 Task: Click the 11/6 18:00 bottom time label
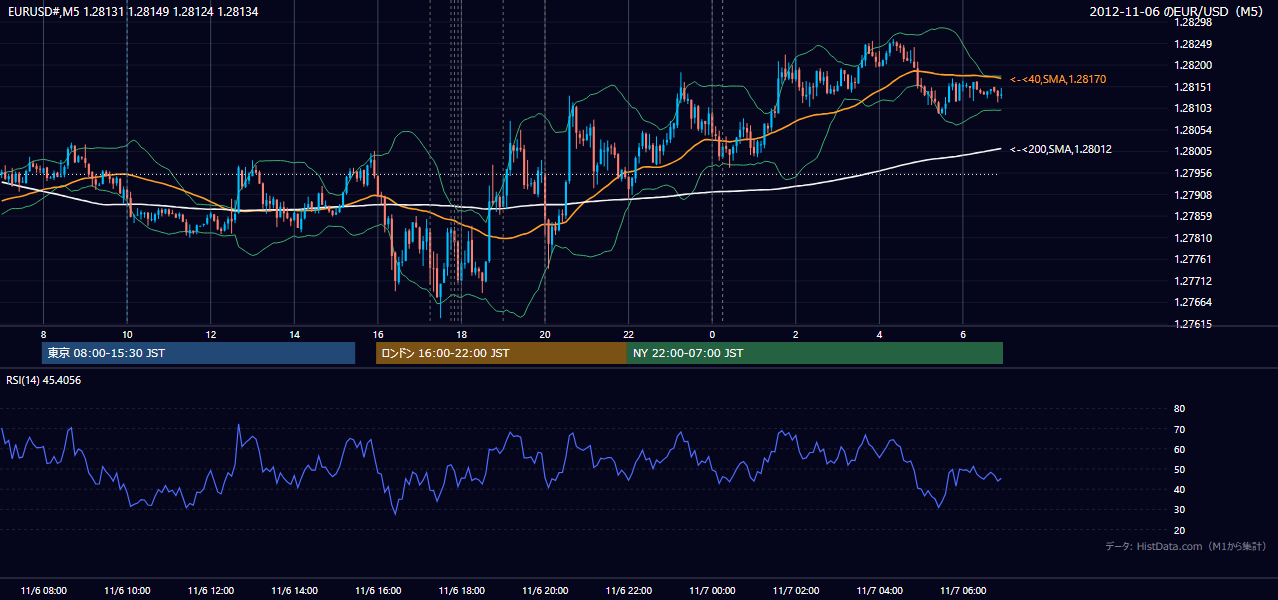click(x=461, y=591)
